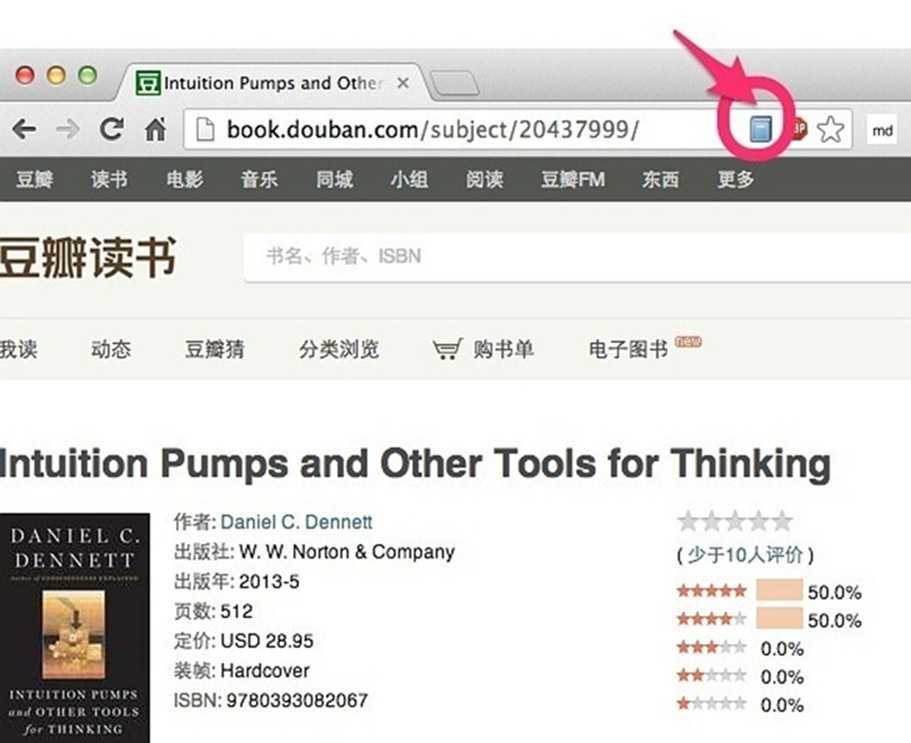Screen dimensions: 911x743
Task: Open 音乐 in top navigation
Action: (260, 180)
